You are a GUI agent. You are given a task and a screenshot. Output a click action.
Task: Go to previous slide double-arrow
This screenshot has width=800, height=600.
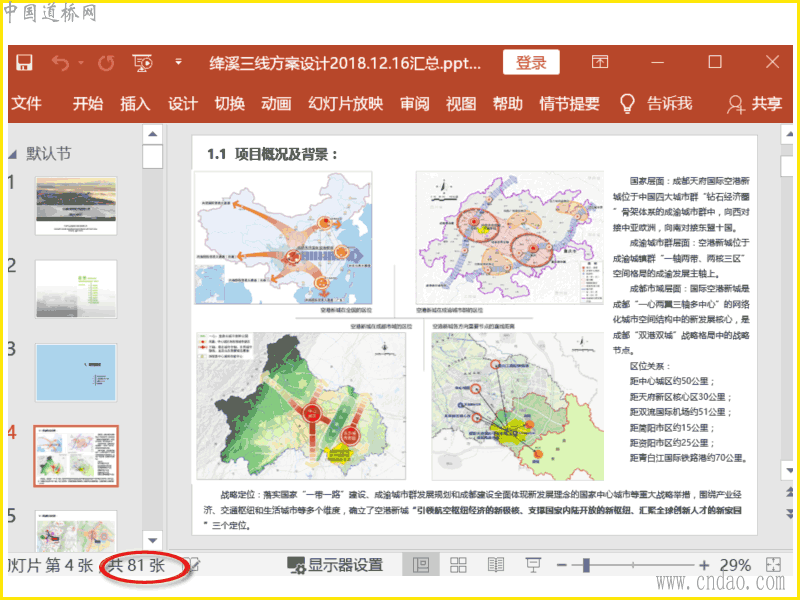789,492
